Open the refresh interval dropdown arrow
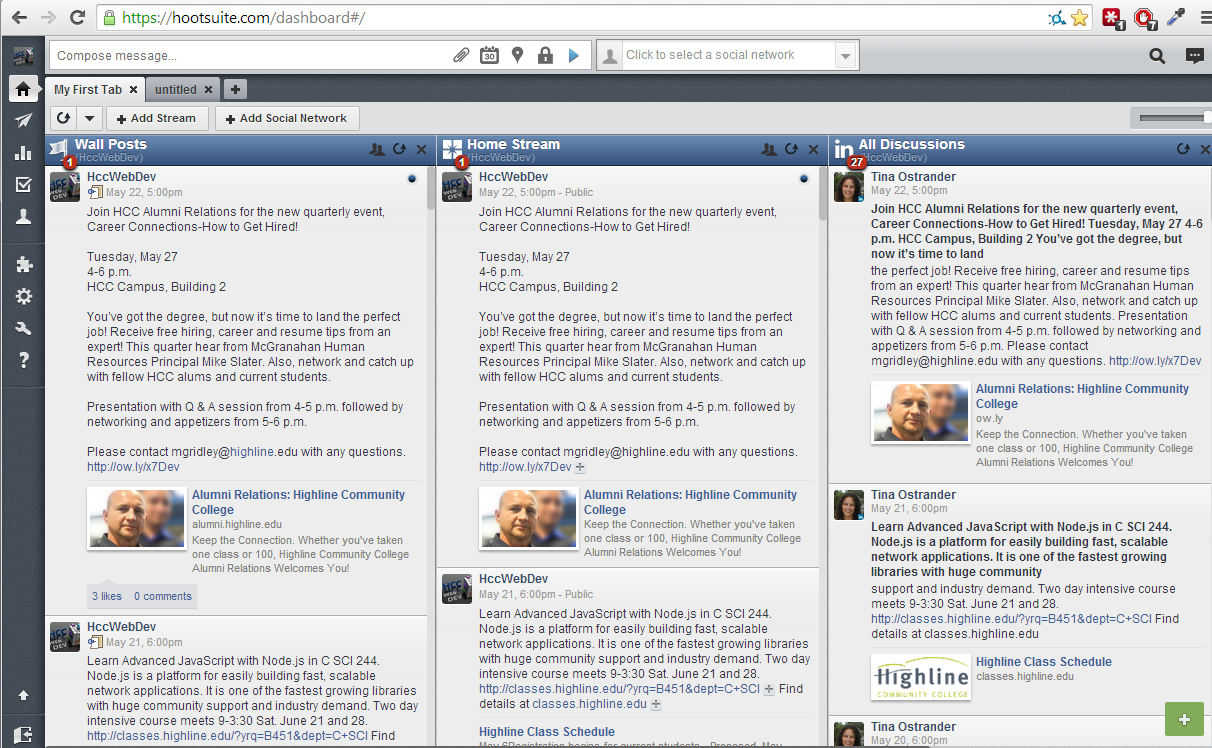This screenshot has width=1212, height=748. point(89,118)
